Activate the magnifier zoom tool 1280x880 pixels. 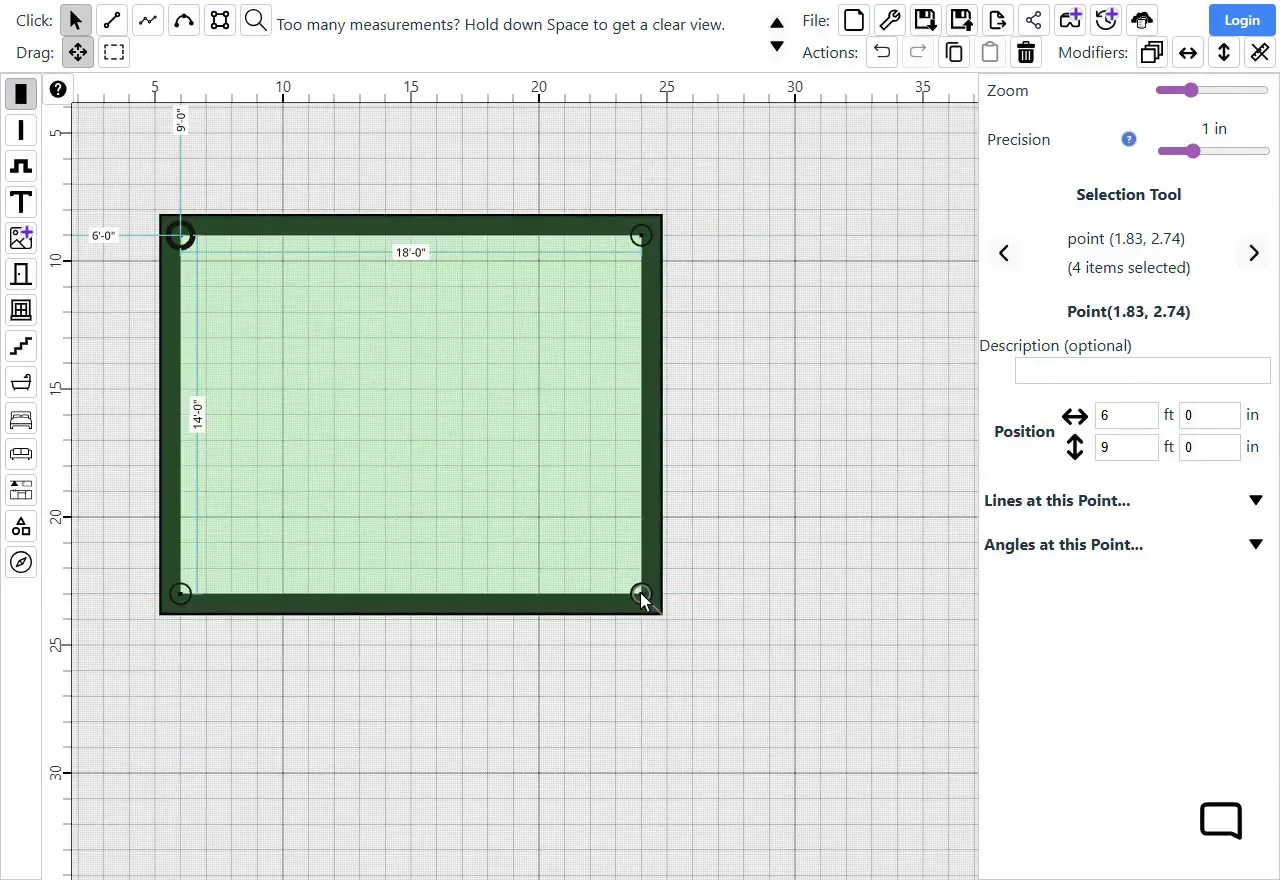click(x=256, y=20)
